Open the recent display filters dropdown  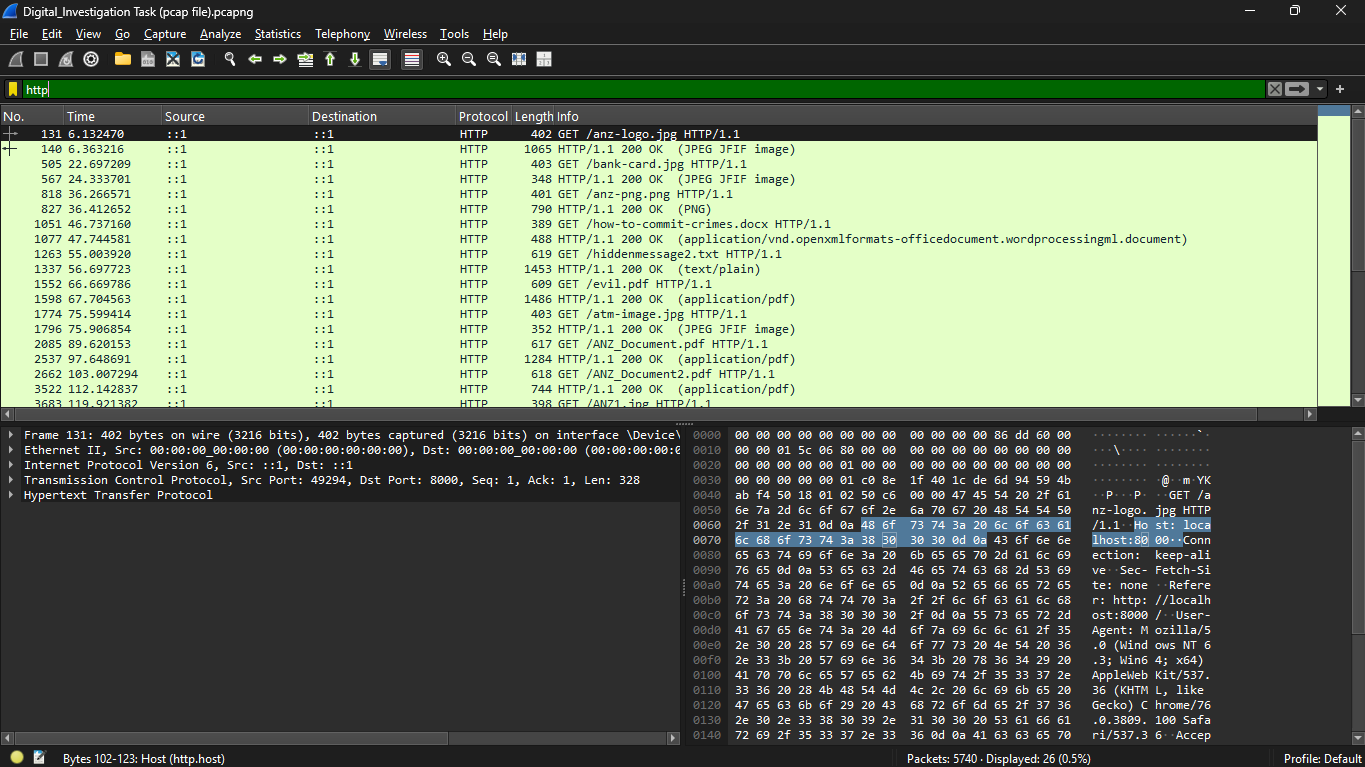coord(1320,89)
